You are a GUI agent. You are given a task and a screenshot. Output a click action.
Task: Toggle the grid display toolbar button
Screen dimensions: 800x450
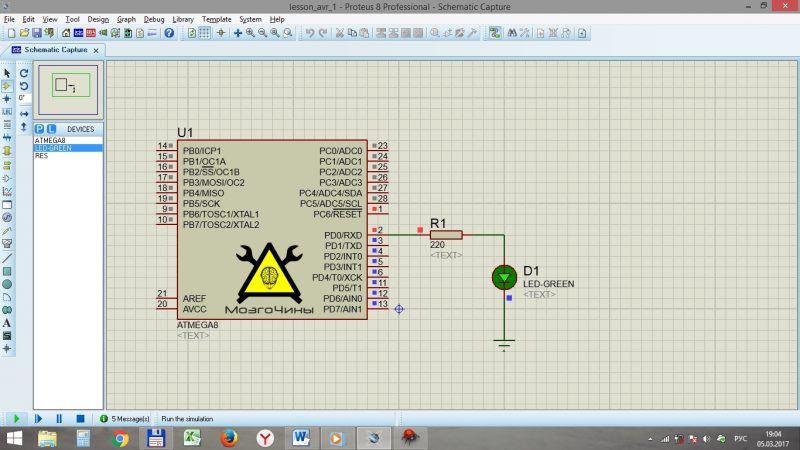(x=204, y=33)
